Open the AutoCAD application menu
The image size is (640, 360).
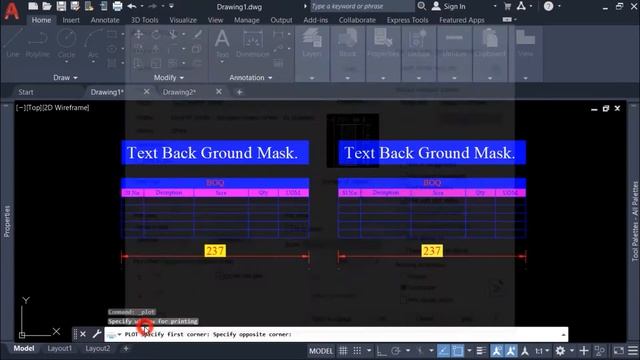pos(12,11)
